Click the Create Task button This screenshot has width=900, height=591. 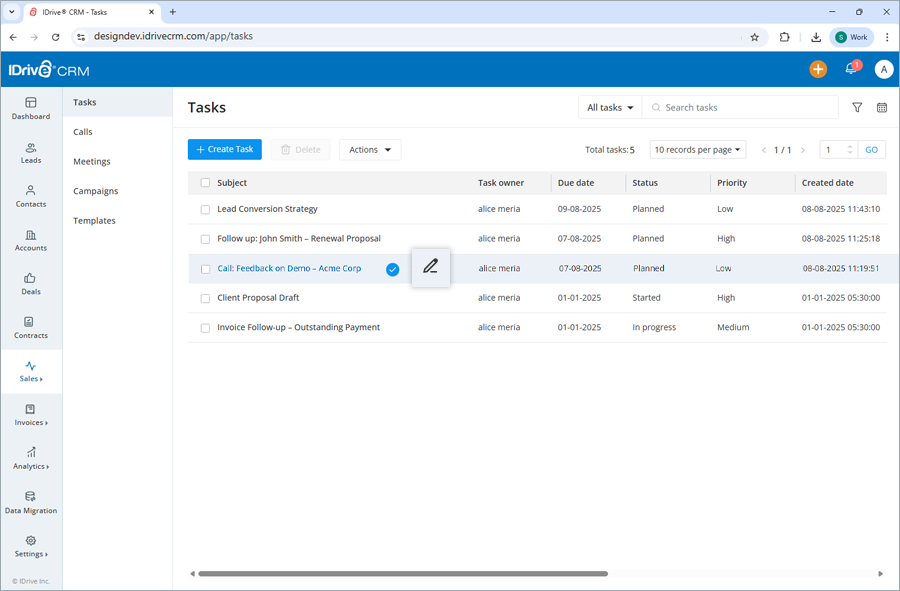pyautogui.click(x=224, y=149)
